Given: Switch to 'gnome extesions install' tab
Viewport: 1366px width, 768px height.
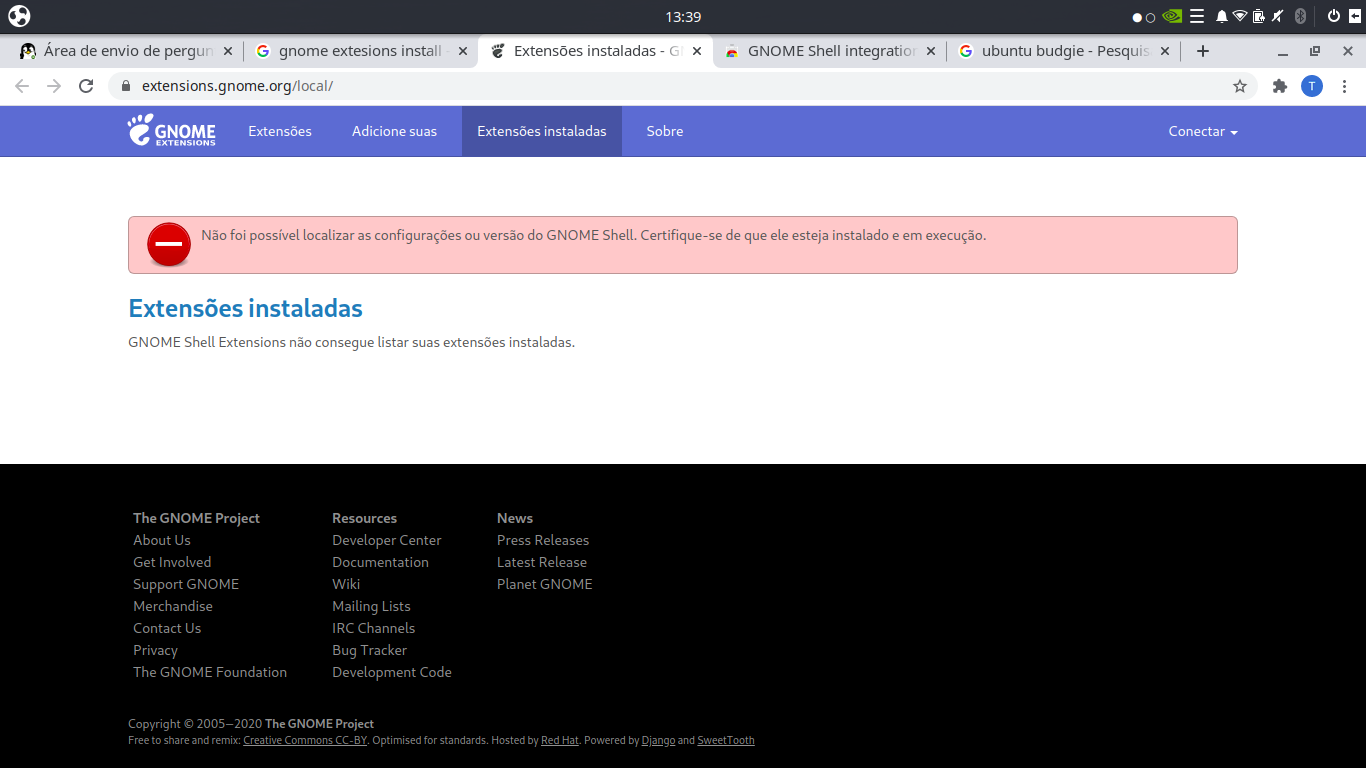Looking at the screenshot, I should tap(361, 51).
